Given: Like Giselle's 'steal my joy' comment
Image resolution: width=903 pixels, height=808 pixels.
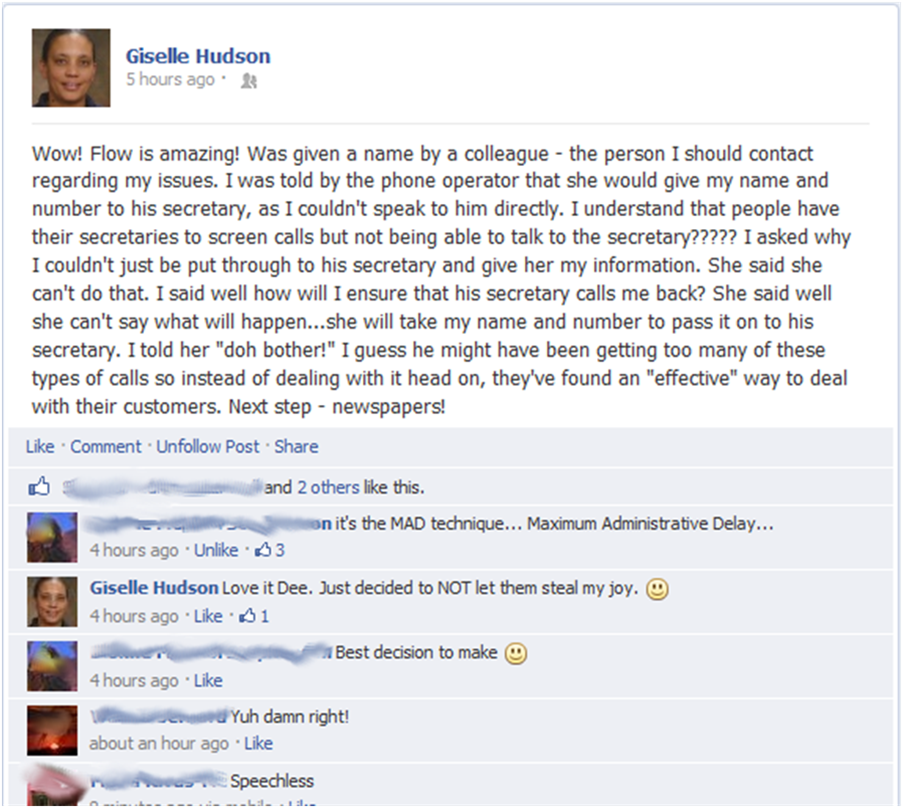Looking at the screenshot, I should click(x=208, y=616).
